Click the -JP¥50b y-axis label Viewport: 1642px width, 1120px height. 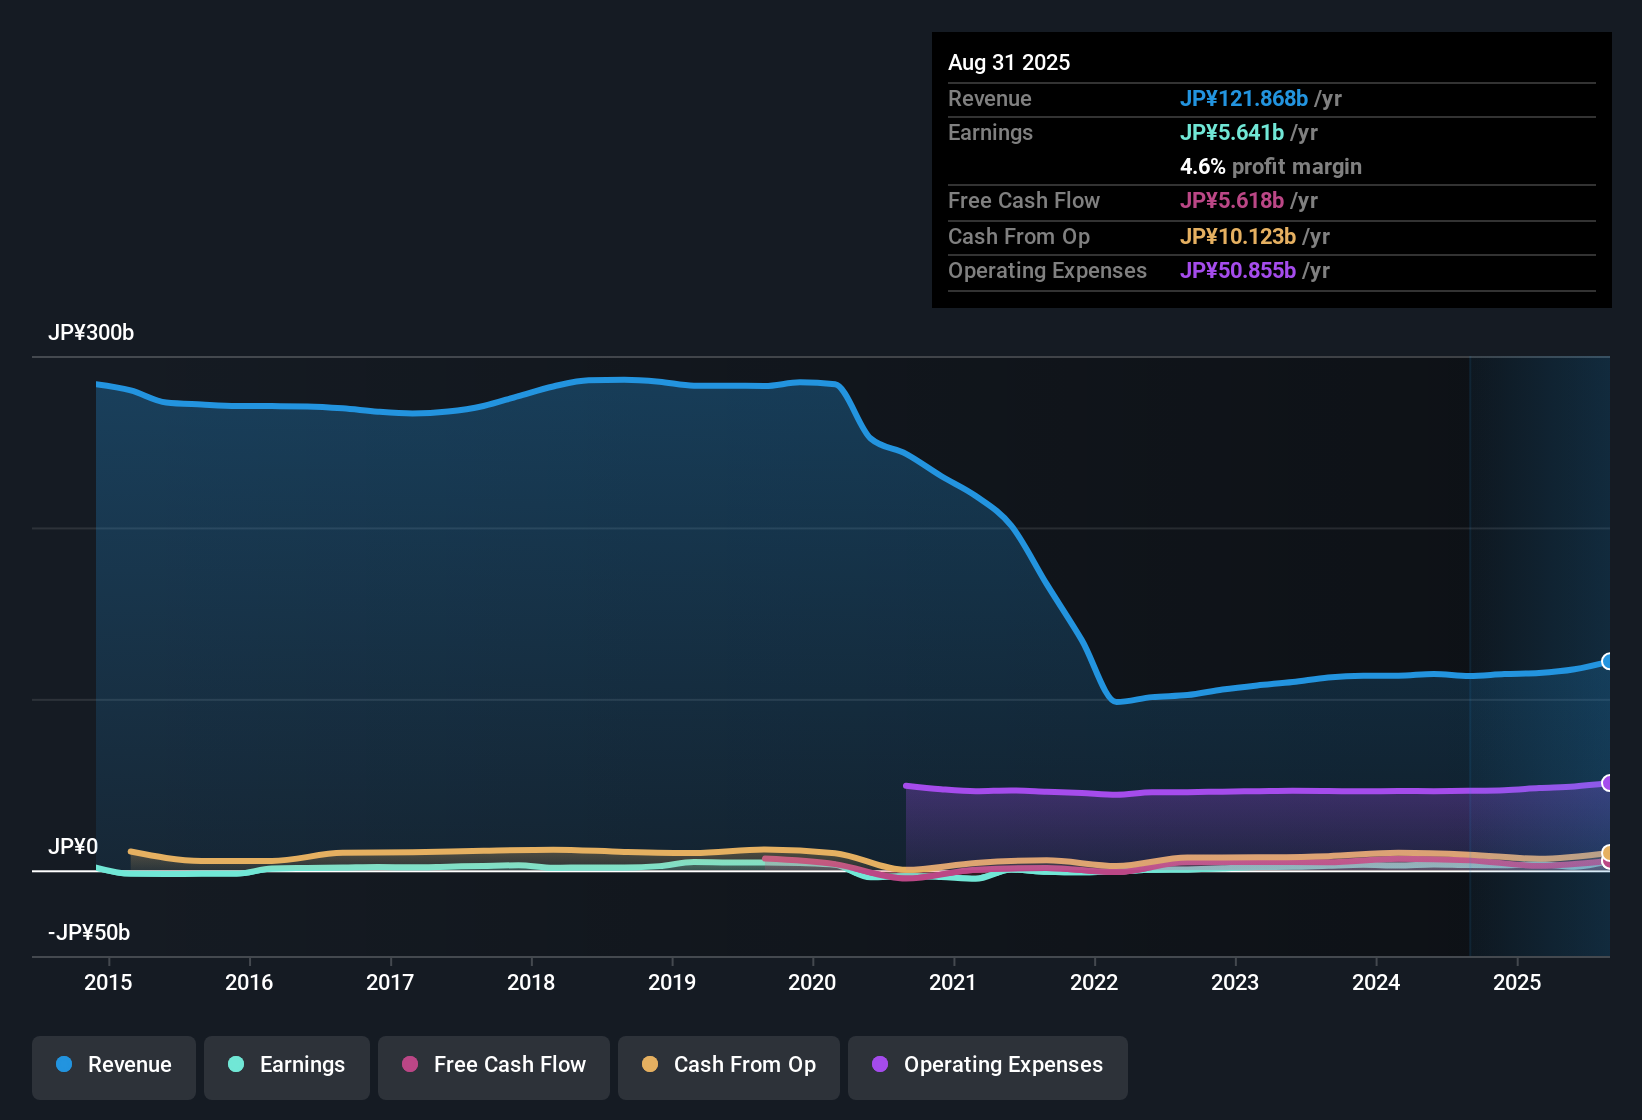[89, 933]
